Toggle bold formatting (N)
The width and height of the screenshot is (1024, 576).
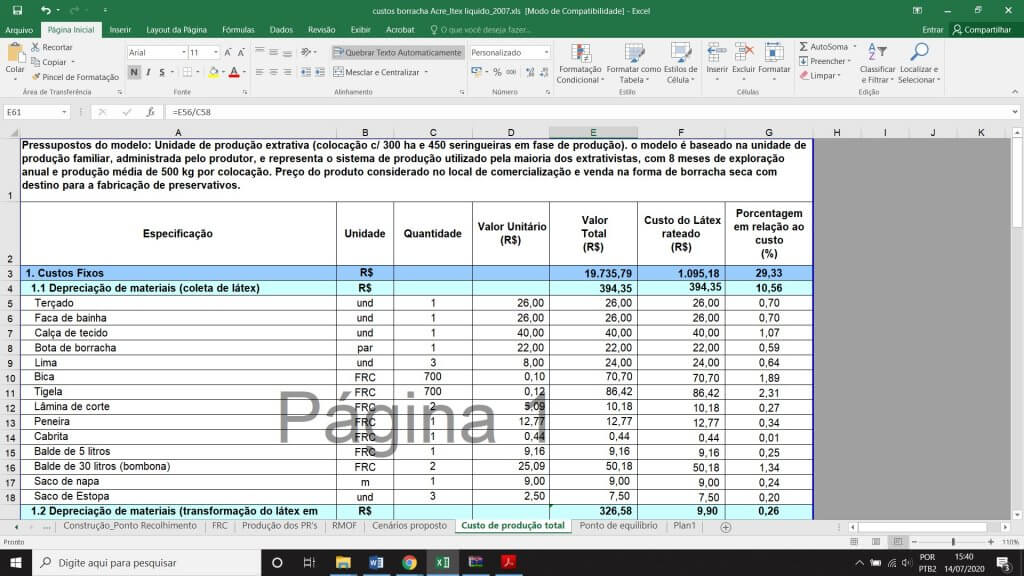(x=134, y=72)
